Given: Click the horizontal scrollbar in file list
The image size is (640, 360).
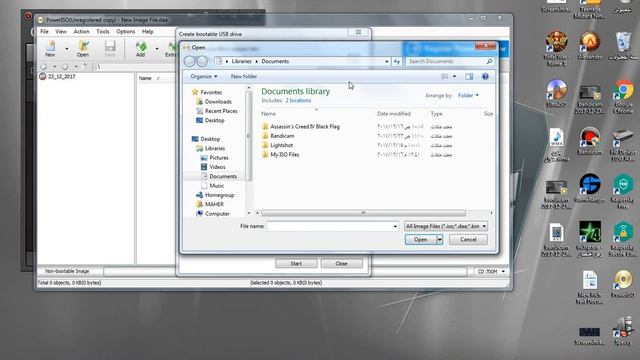Looking at the screenshot, I should click(x=363, y=213).
